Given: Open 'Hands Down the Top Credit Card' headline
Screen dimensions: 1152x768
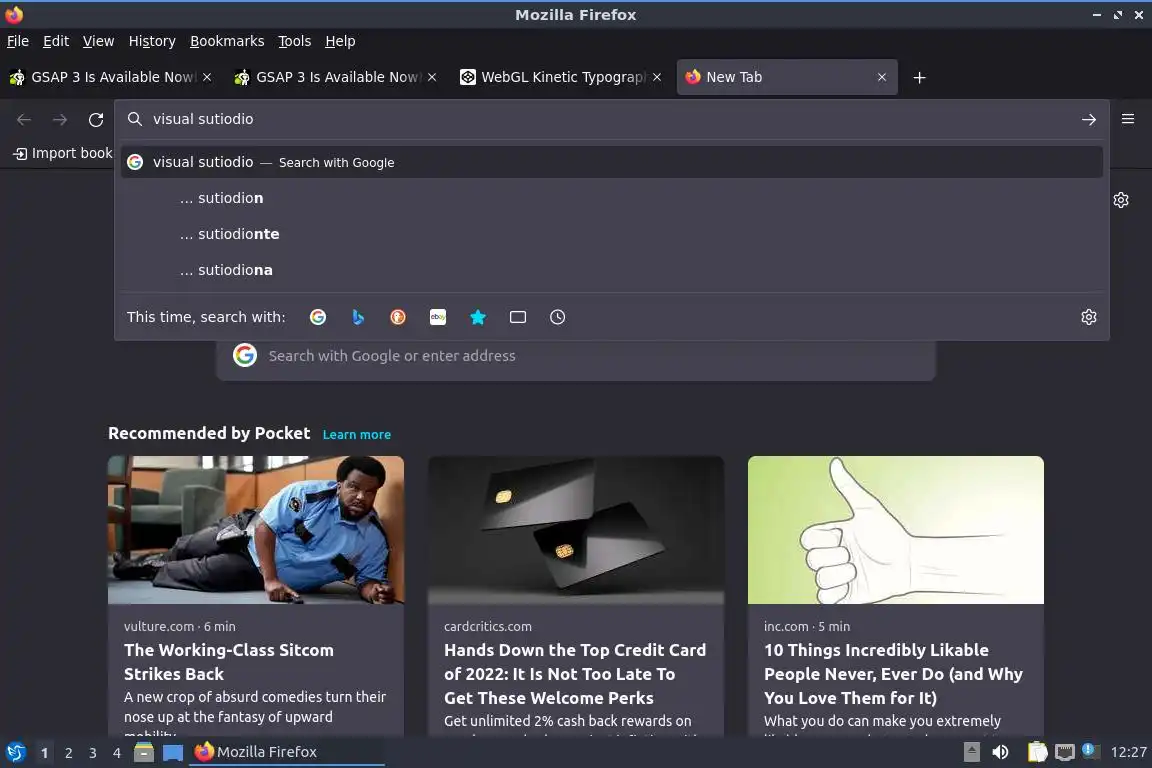Looking at the screenshot, I should [575, 674].
